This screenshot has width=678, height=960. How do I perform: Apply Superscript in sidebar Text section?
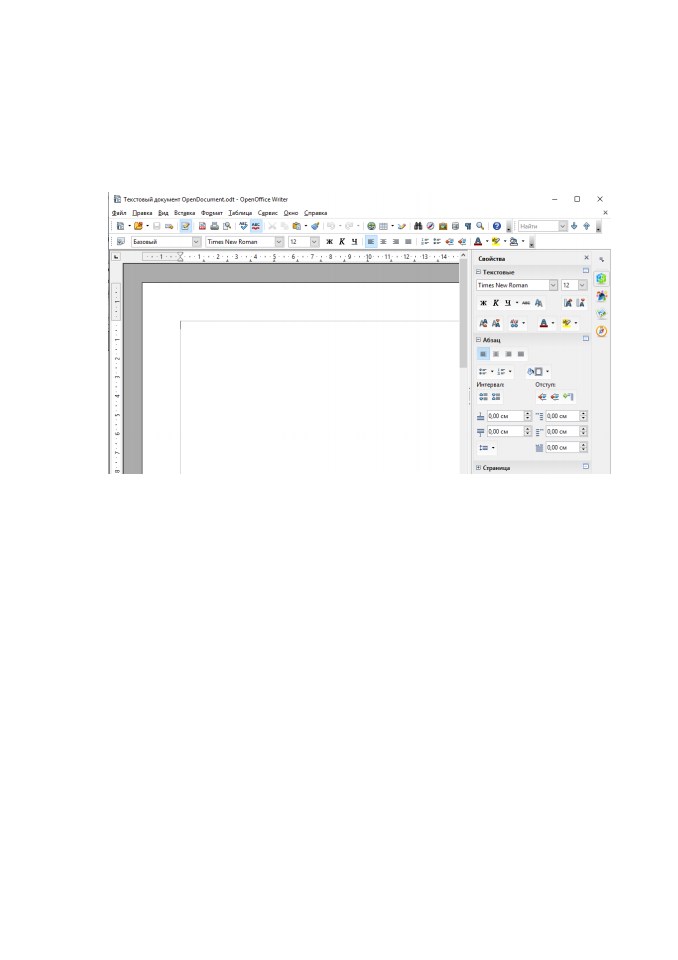click(x=483, y=323)
